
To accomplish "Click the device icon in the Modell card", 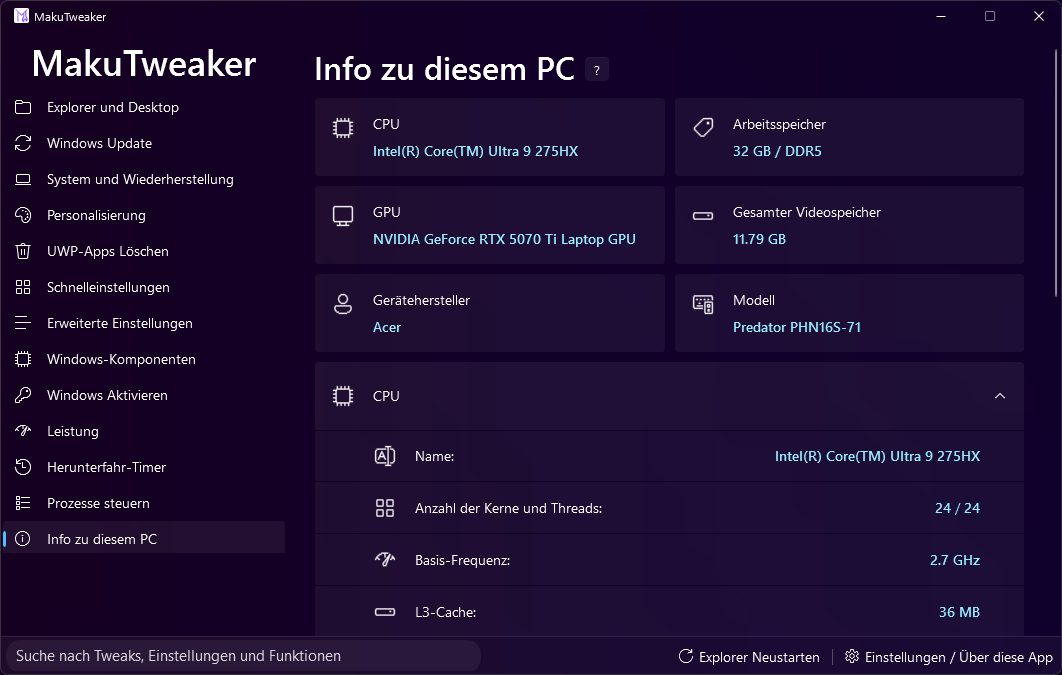I will [x=703, y=304].
